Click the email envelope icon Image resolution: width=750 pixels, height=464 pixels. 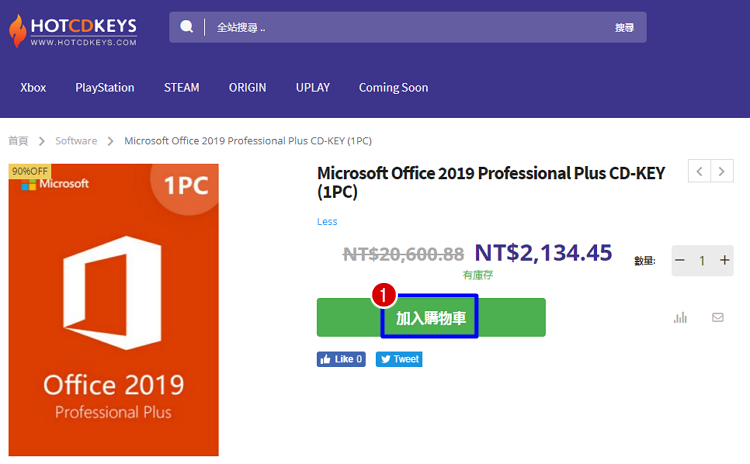pos(717,317)
